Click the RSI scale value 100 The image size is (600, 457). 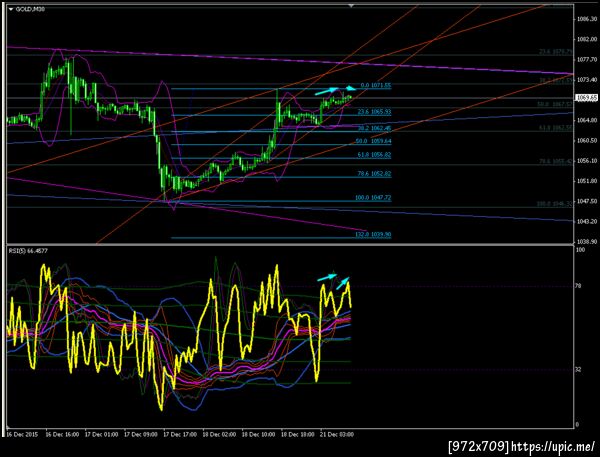click(580, 250)
